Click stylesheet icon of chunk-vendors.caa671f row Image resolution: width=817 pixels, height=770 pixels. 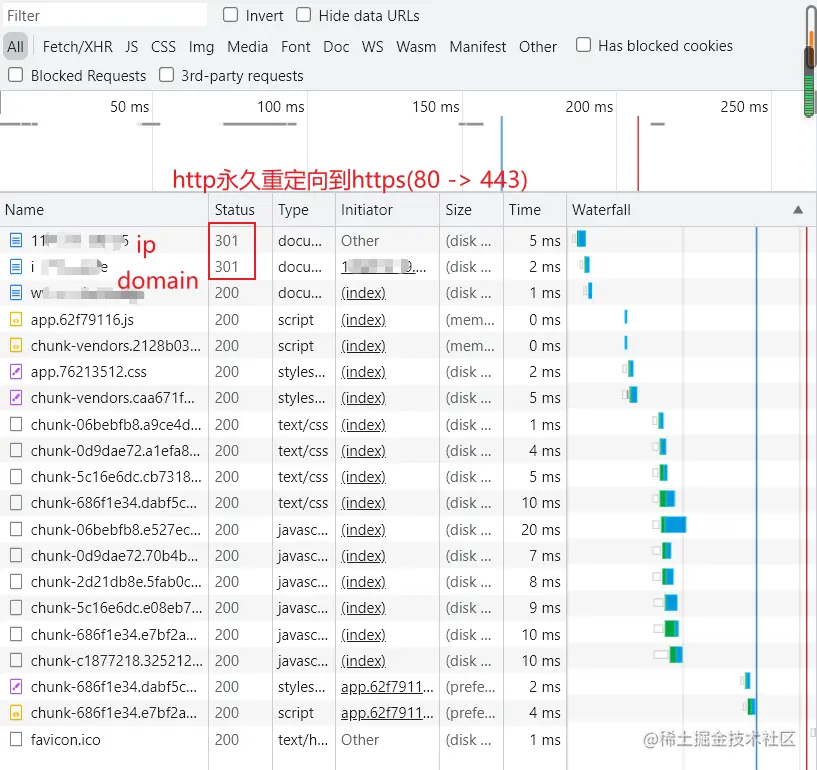pos(16,398)
